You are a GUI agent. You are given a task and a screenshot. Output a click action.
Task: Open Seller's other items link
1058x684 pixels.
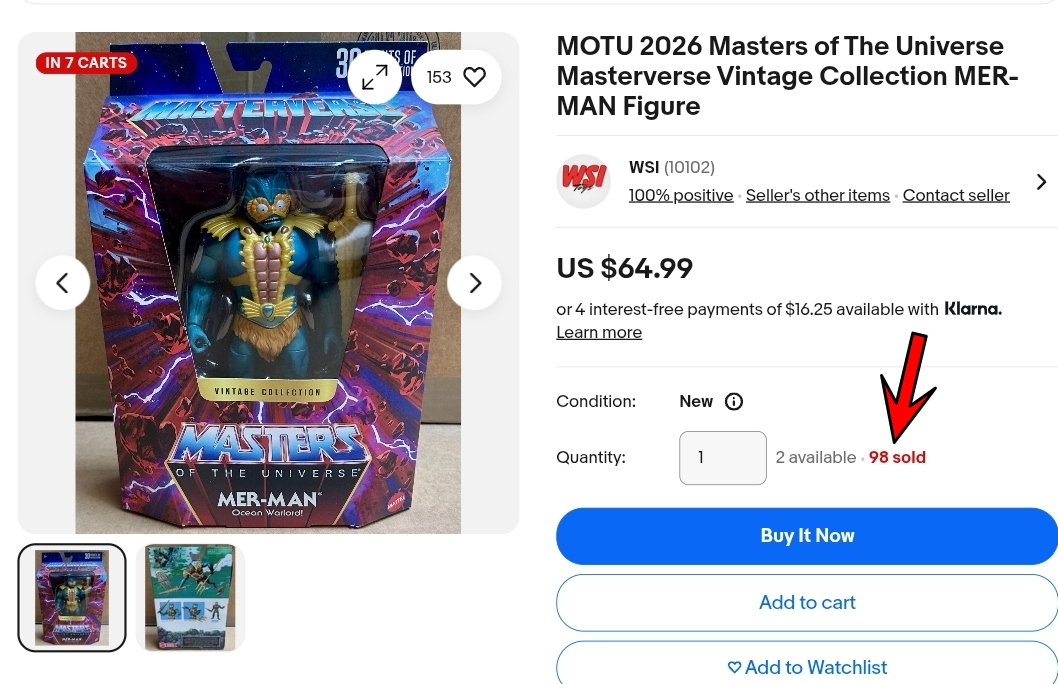[818, 196]
